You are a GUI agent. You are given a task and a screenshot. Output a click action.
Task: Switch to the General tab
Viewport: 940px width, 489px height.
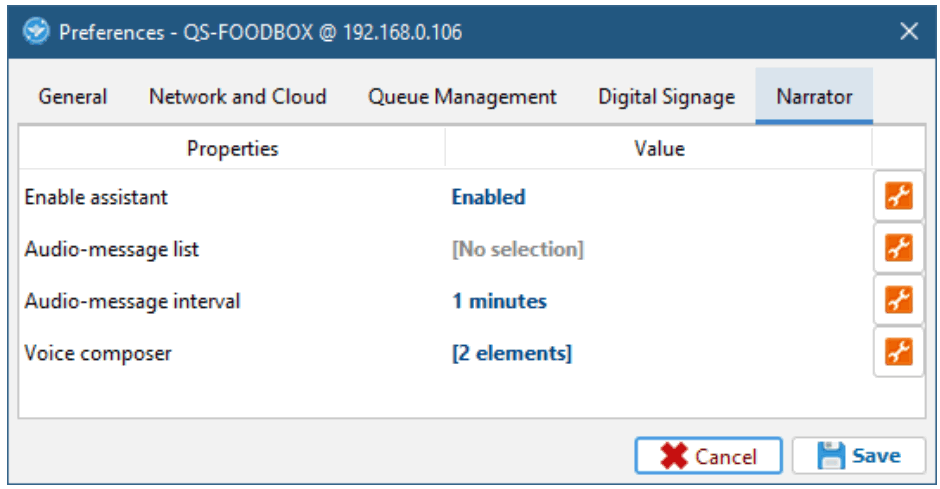click(73, 96)
